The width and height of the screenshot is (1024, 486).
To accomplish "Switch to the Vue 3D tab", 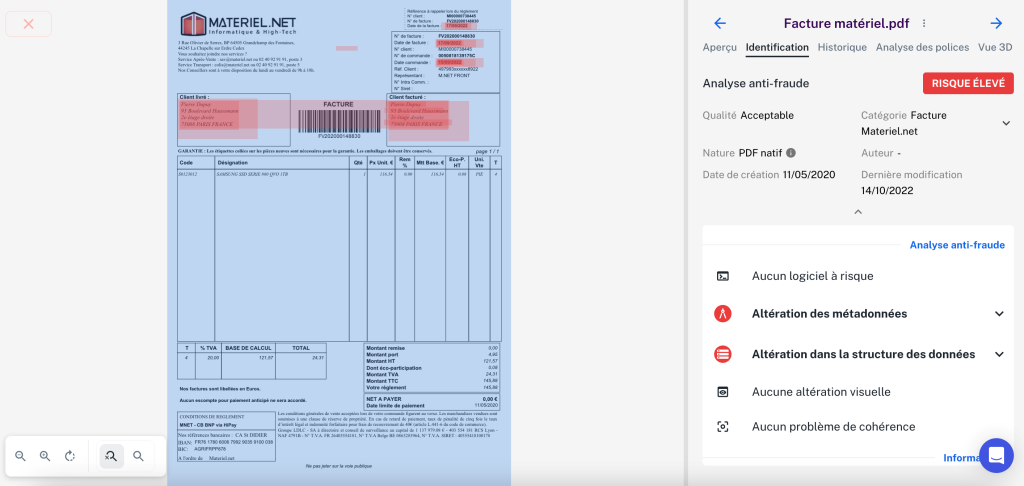I will point(995,47).
